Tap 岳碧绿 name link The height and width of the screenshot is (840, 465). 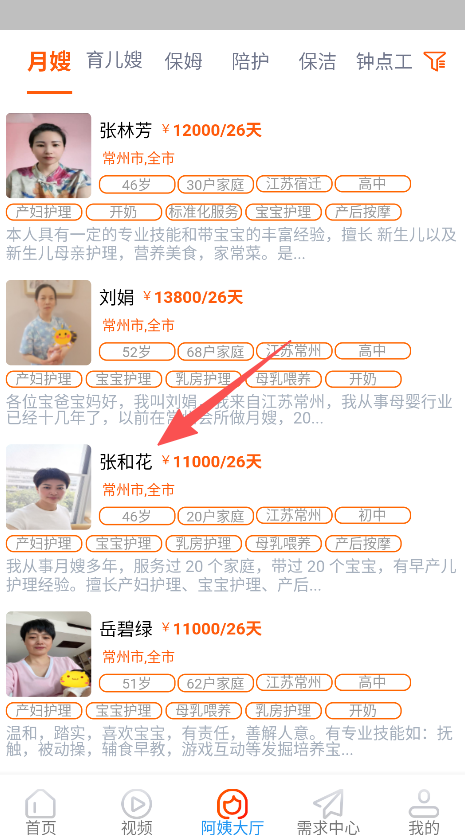[126, 628]
